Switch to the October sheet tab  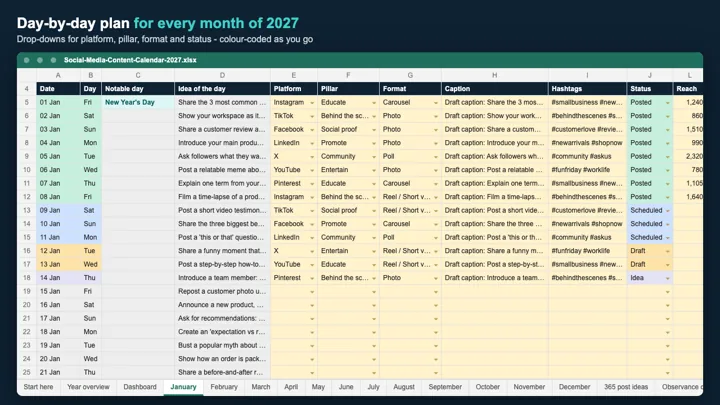[x=488, y=387]
